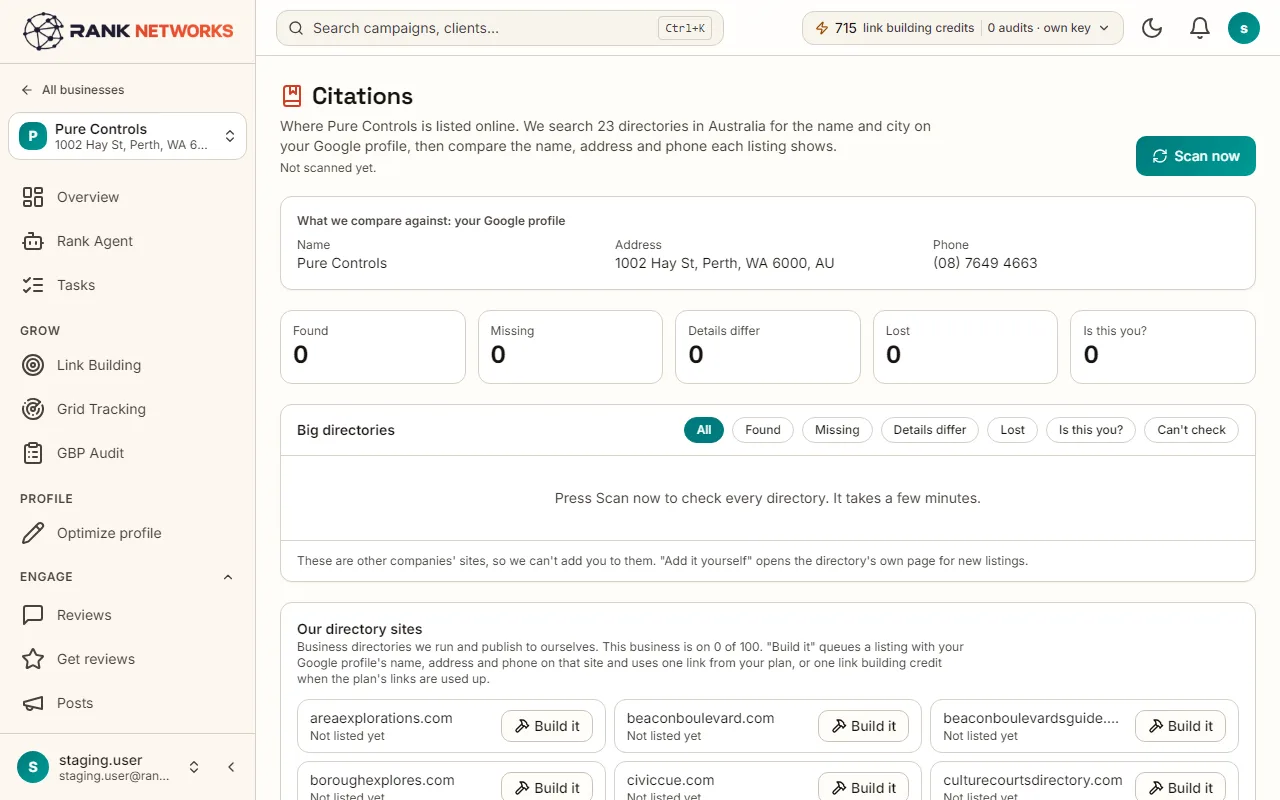Select the All filter chip
This screenshot has height=800, width=1280.
704,430
